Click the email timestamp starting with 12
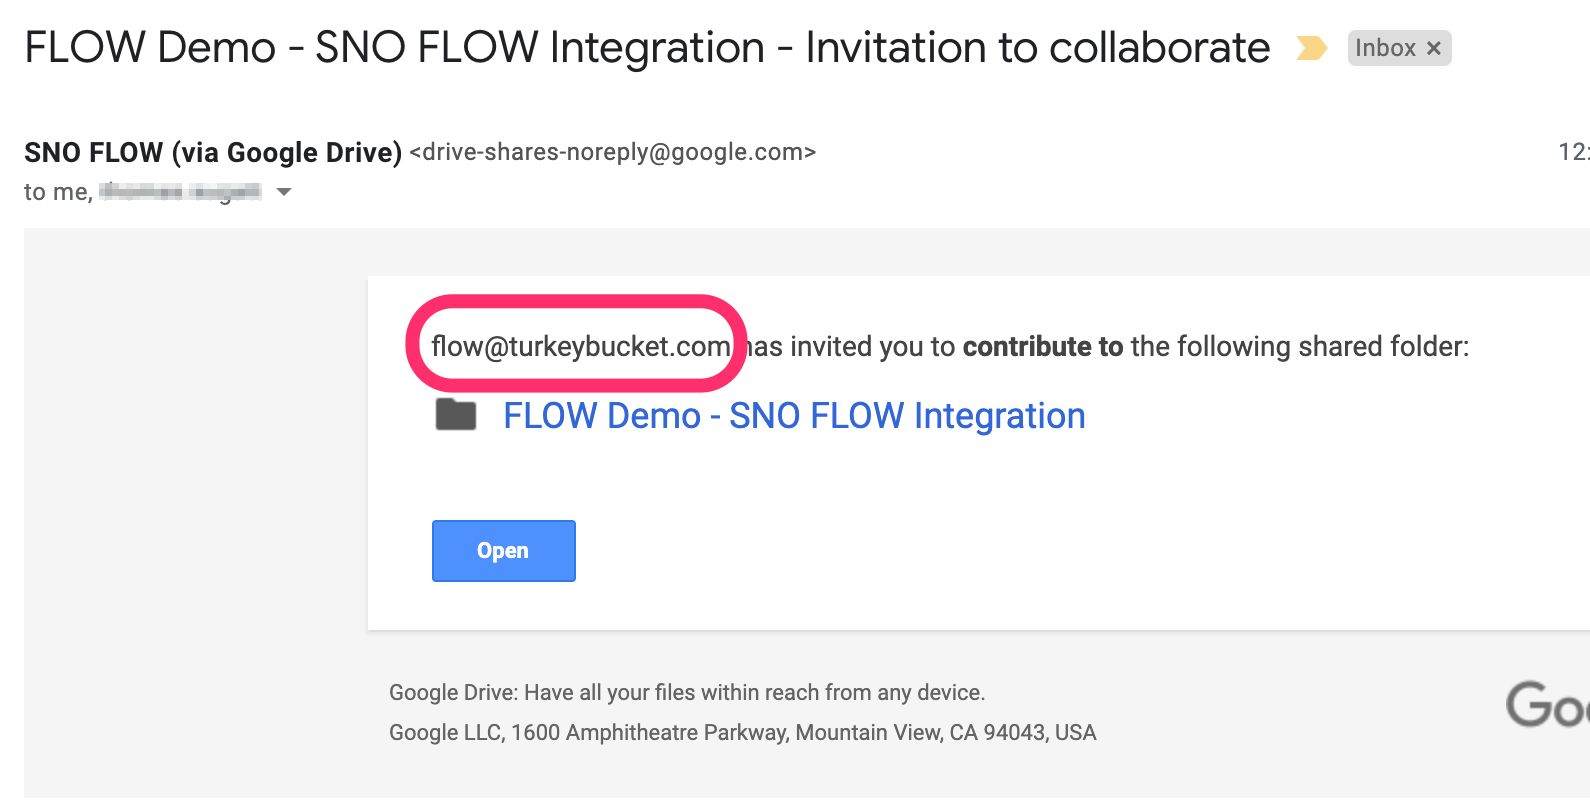This screenshot has height=806, width=1590. [1574, 152]
